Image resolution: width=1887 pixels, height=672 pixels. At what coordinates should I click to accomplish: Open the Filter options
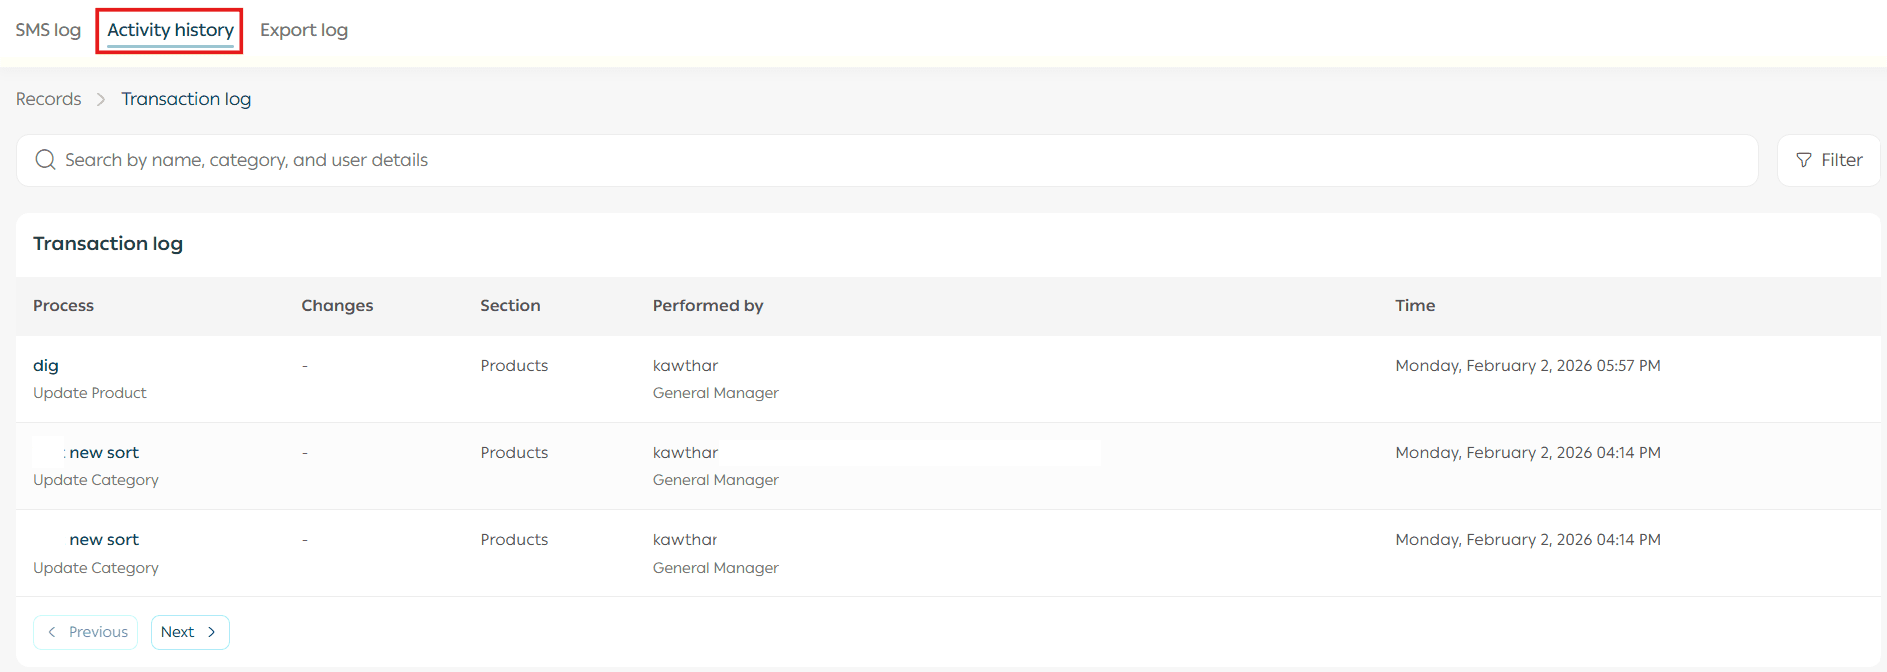click(1828, 160)
